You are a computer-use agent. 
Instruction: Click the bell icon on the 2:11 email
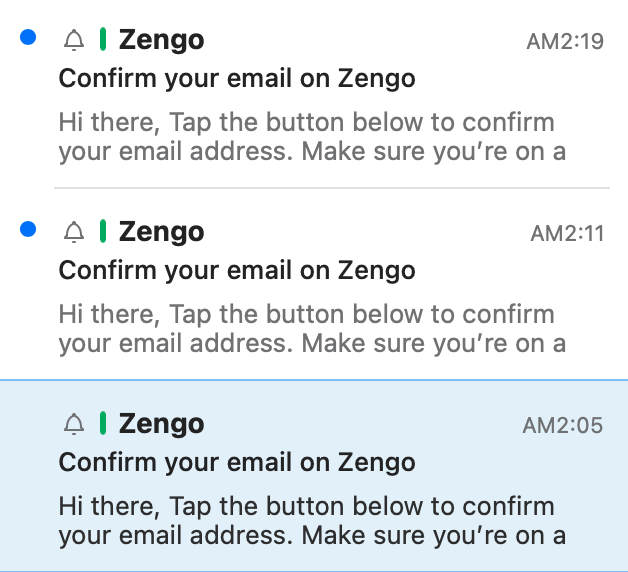pos(74,232)
